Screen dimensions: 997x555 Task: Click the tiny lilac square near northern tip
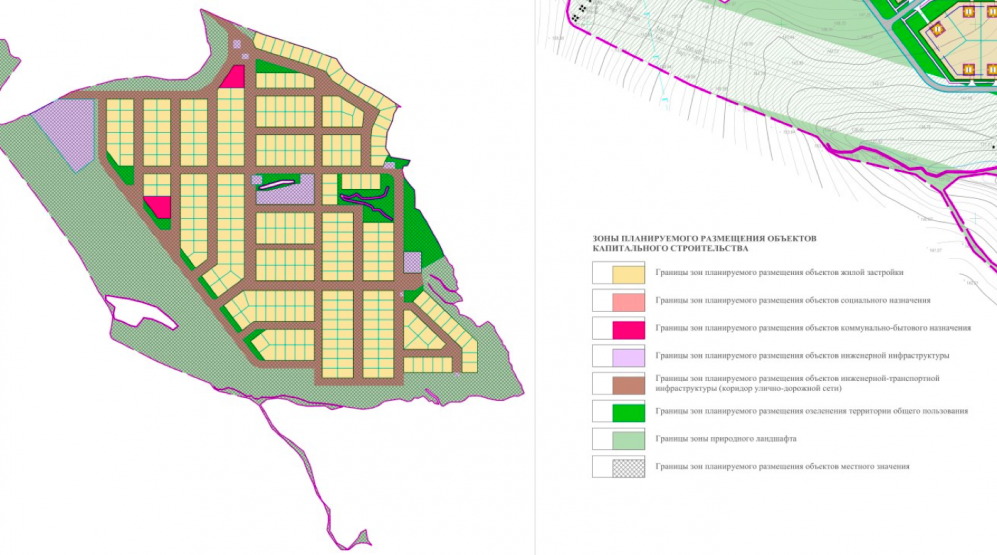click(x=237, y=44)
